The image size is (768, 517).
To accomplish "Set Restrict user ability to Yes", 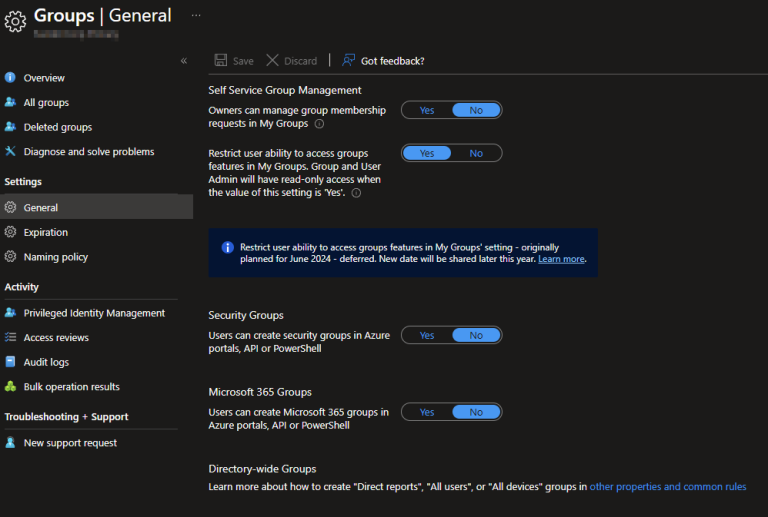I will click(x=427, y=153).
